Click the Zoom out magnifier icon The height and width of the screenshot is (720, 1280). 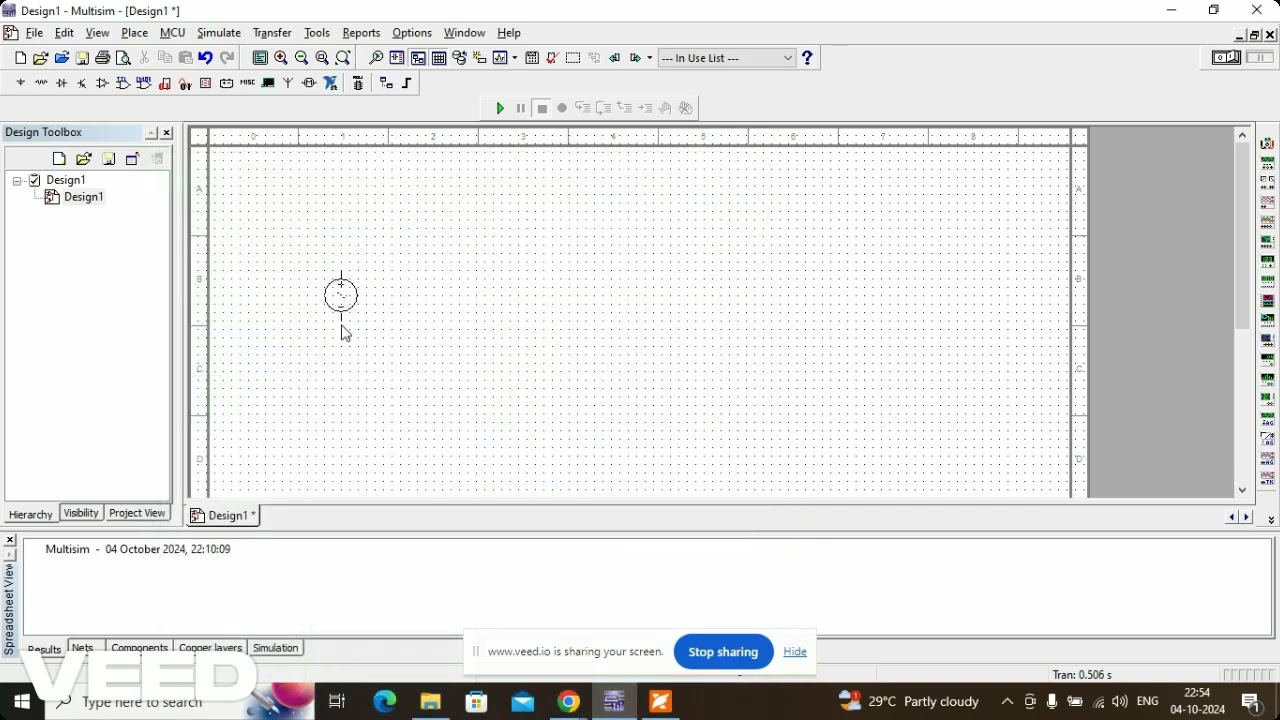point(301,58)
